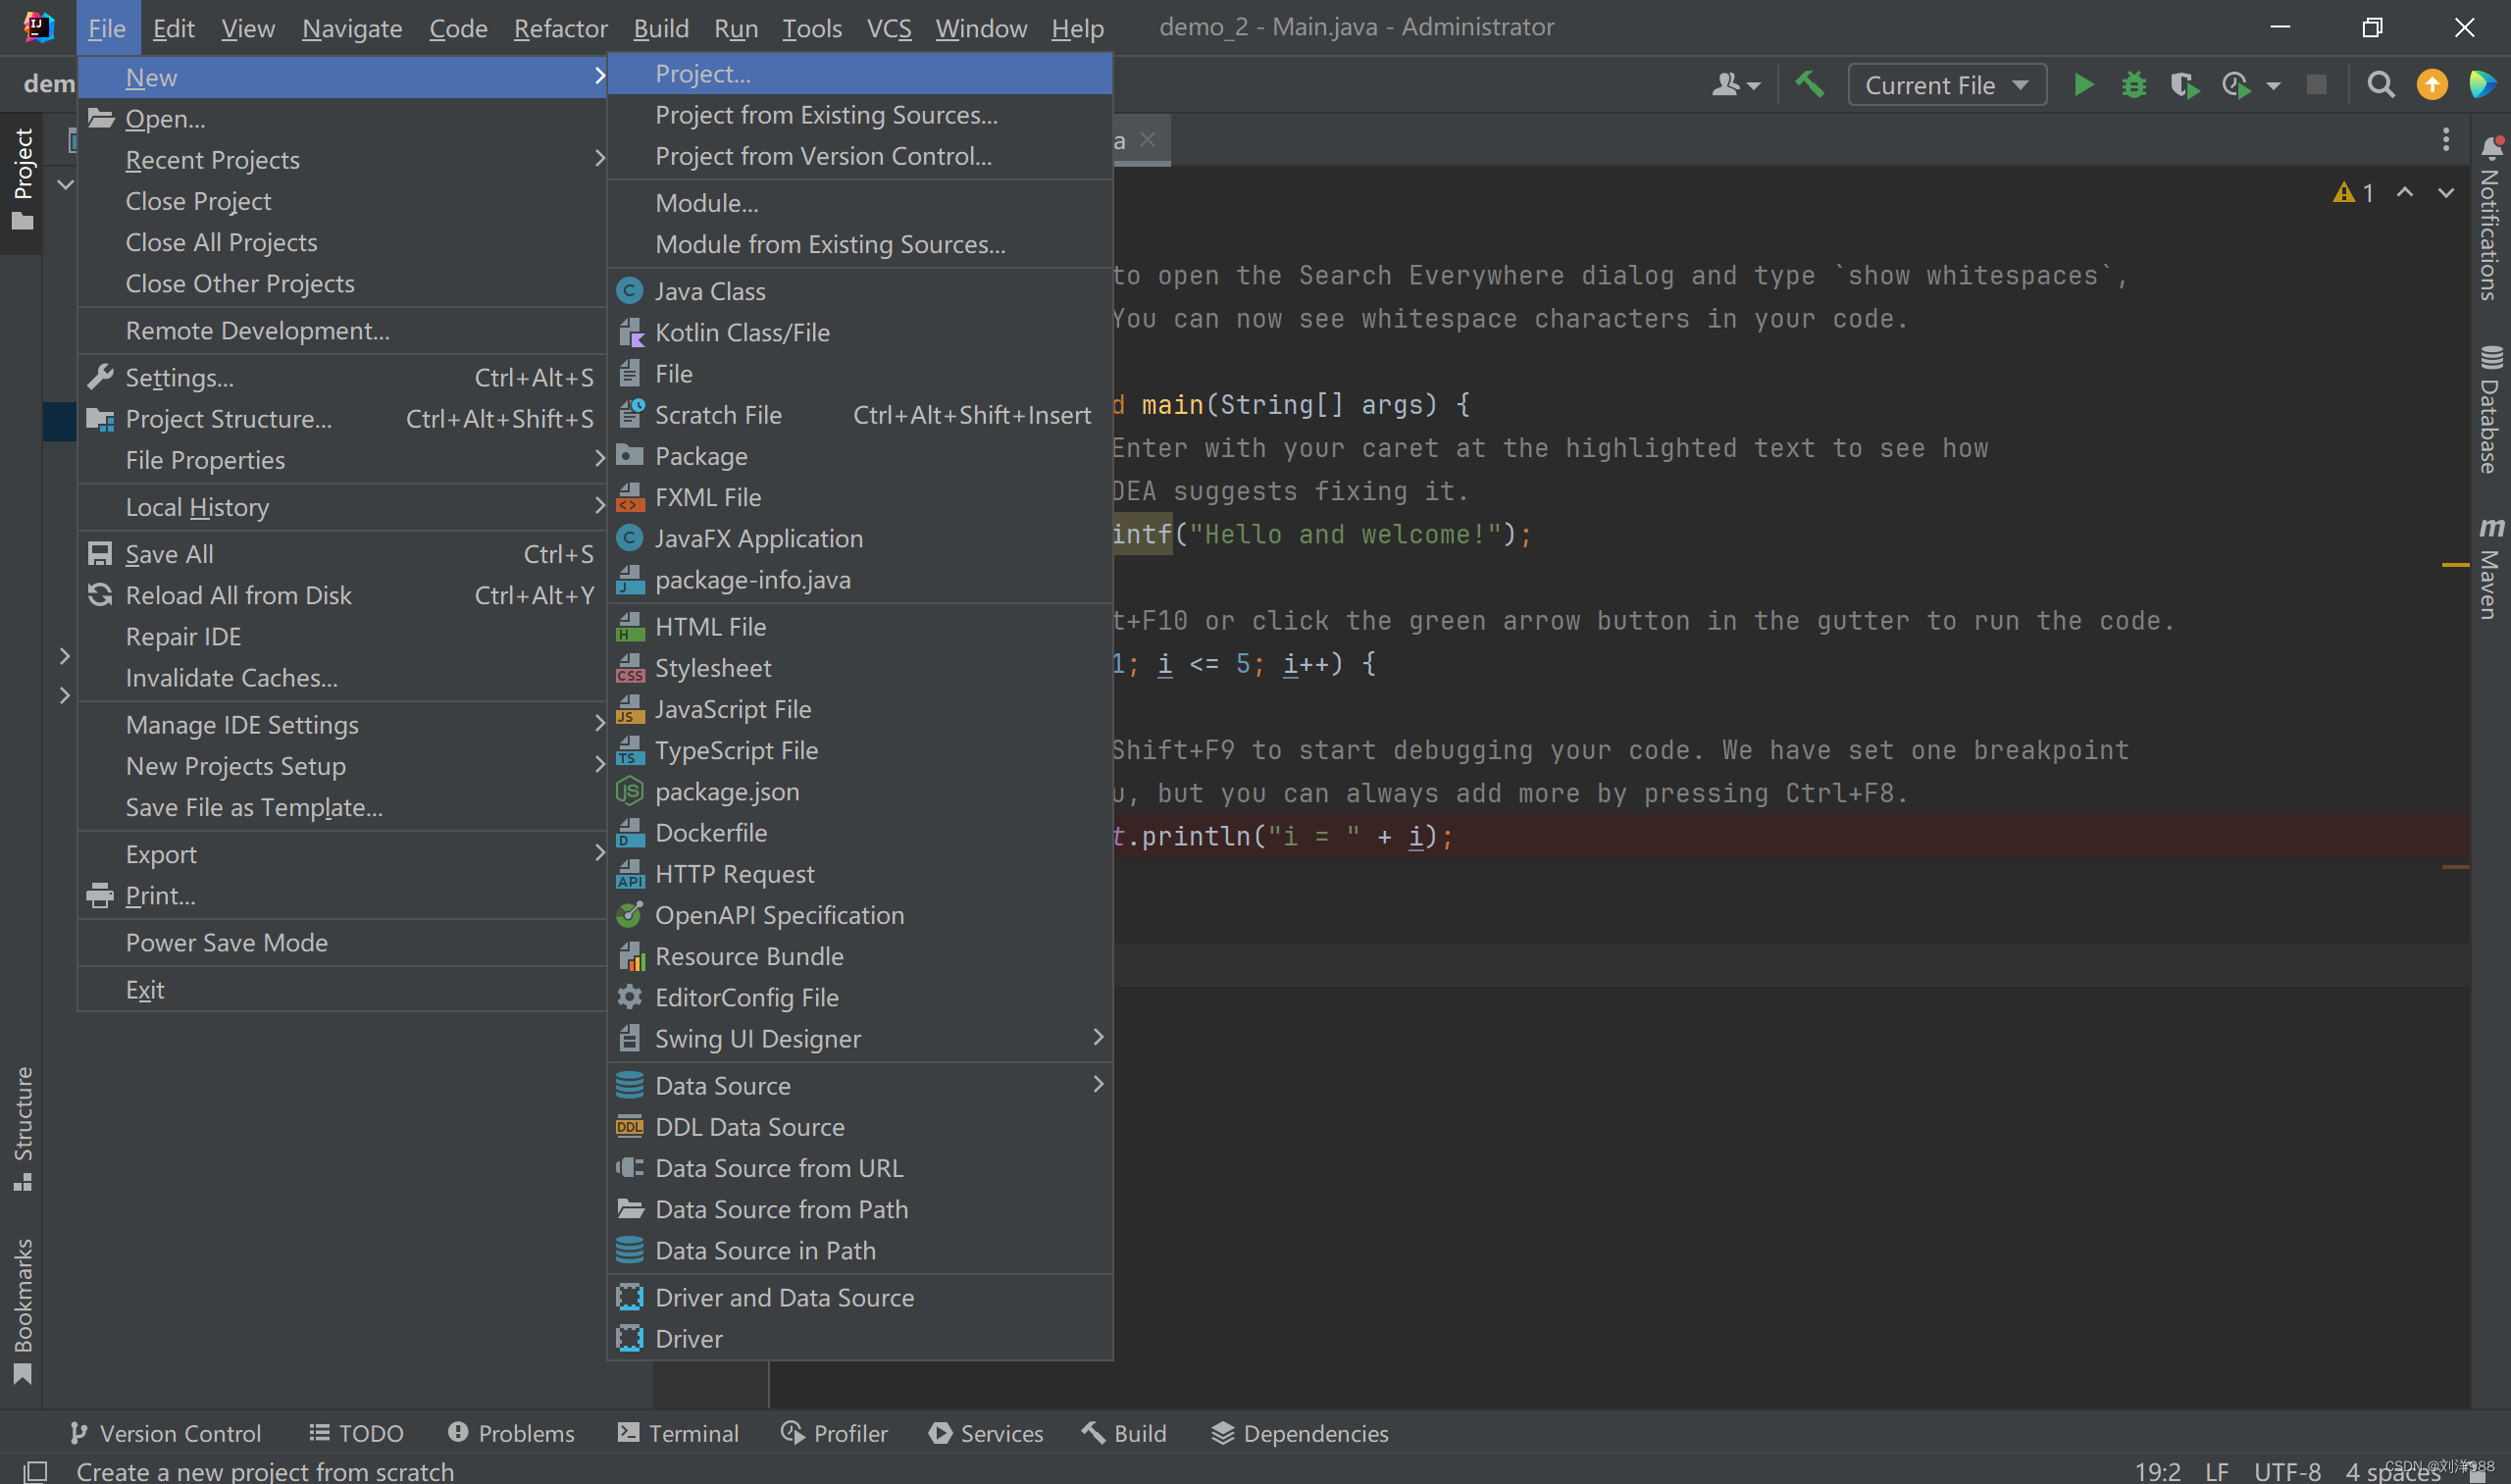Expand Swing UI Designer submenu
Screen dimensions: 2511x1484
pos(860,1038)
